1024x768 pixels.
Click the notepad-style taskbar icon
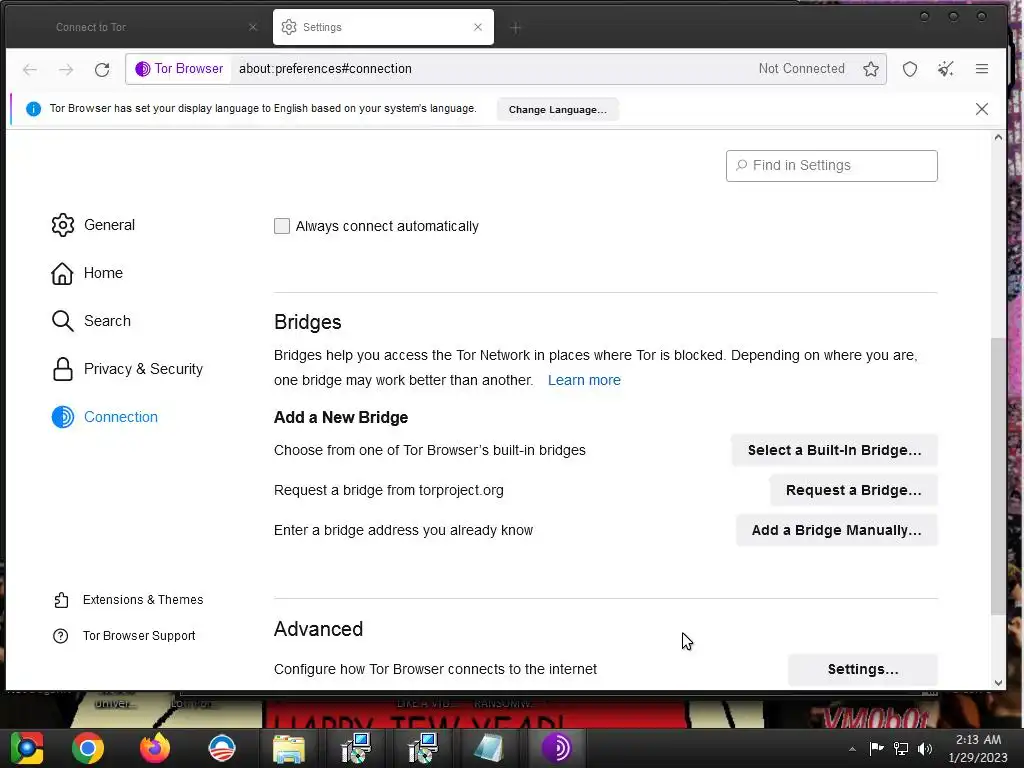pos(488,748)
